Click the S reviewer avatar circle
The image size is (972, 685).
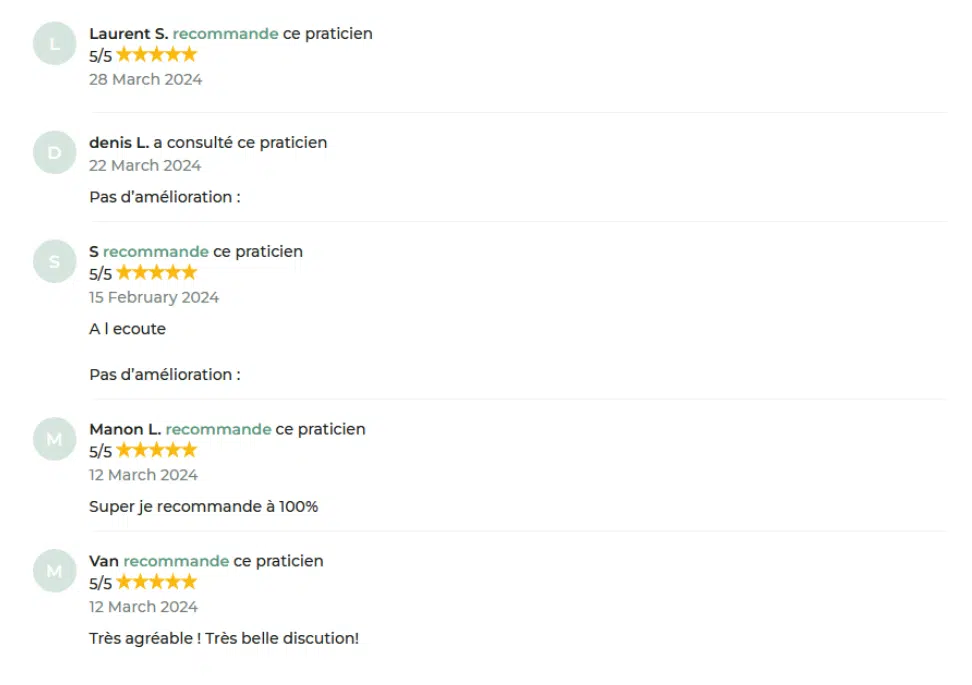point(55,262)
